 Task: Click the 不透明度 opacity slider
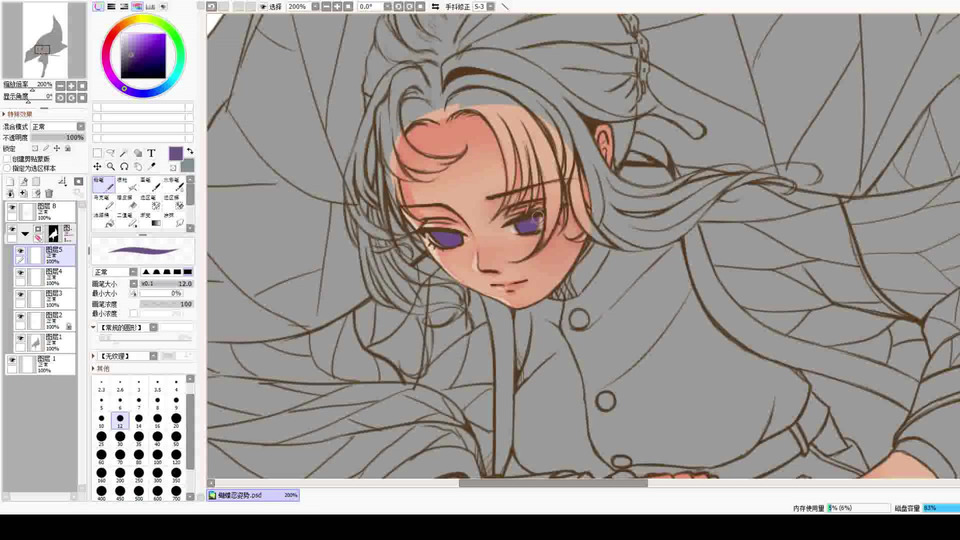(x=58, y=138)
